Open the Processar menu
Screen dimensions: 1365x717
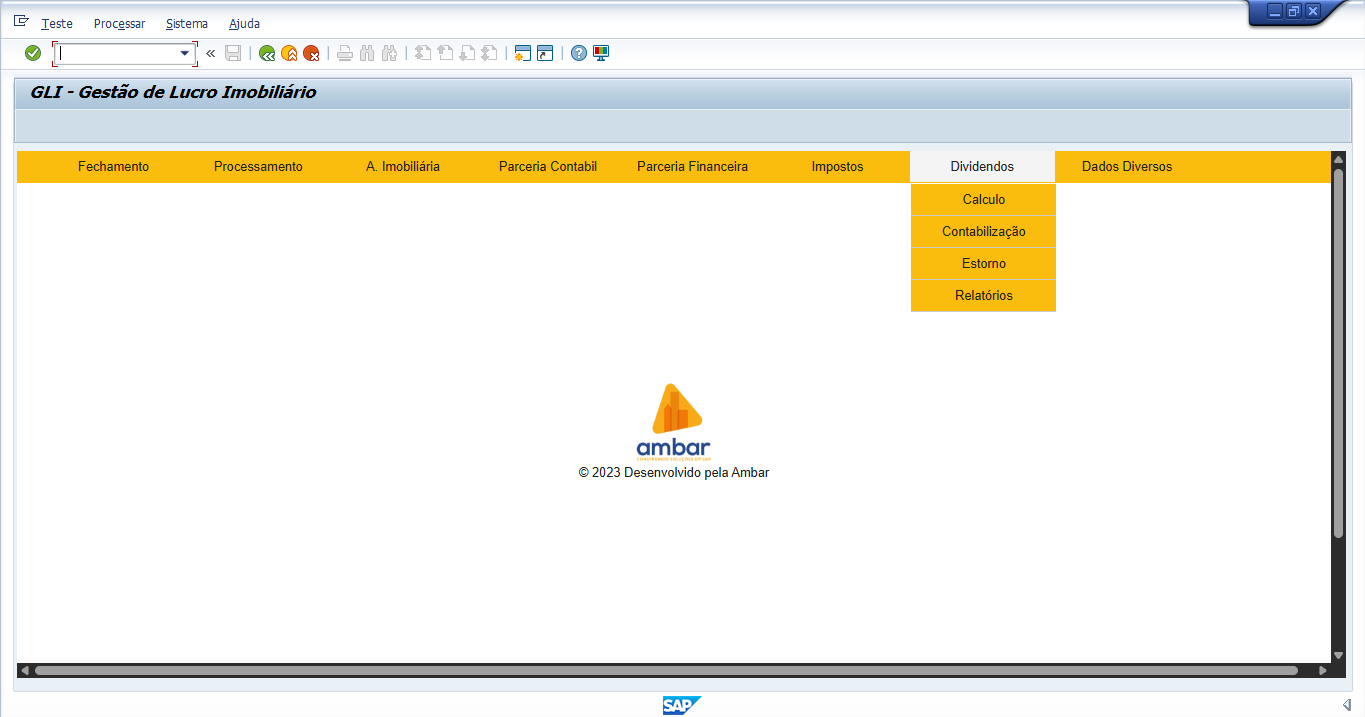point(119,23)
